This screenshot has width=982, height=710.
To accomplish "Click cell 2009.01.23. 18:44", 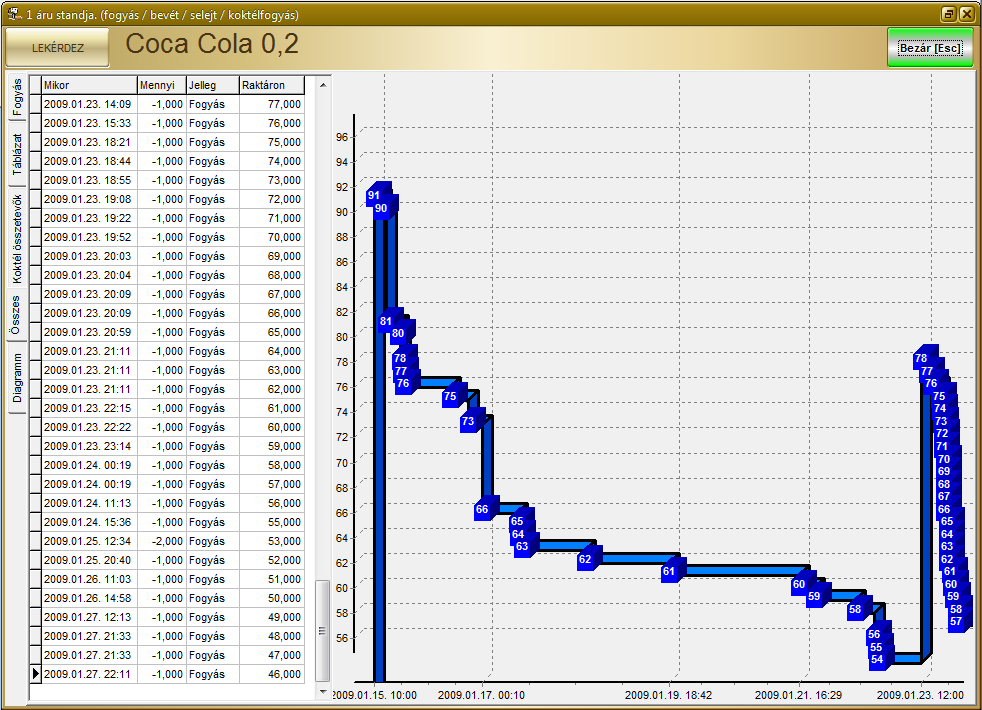I will tap(89, 162).
